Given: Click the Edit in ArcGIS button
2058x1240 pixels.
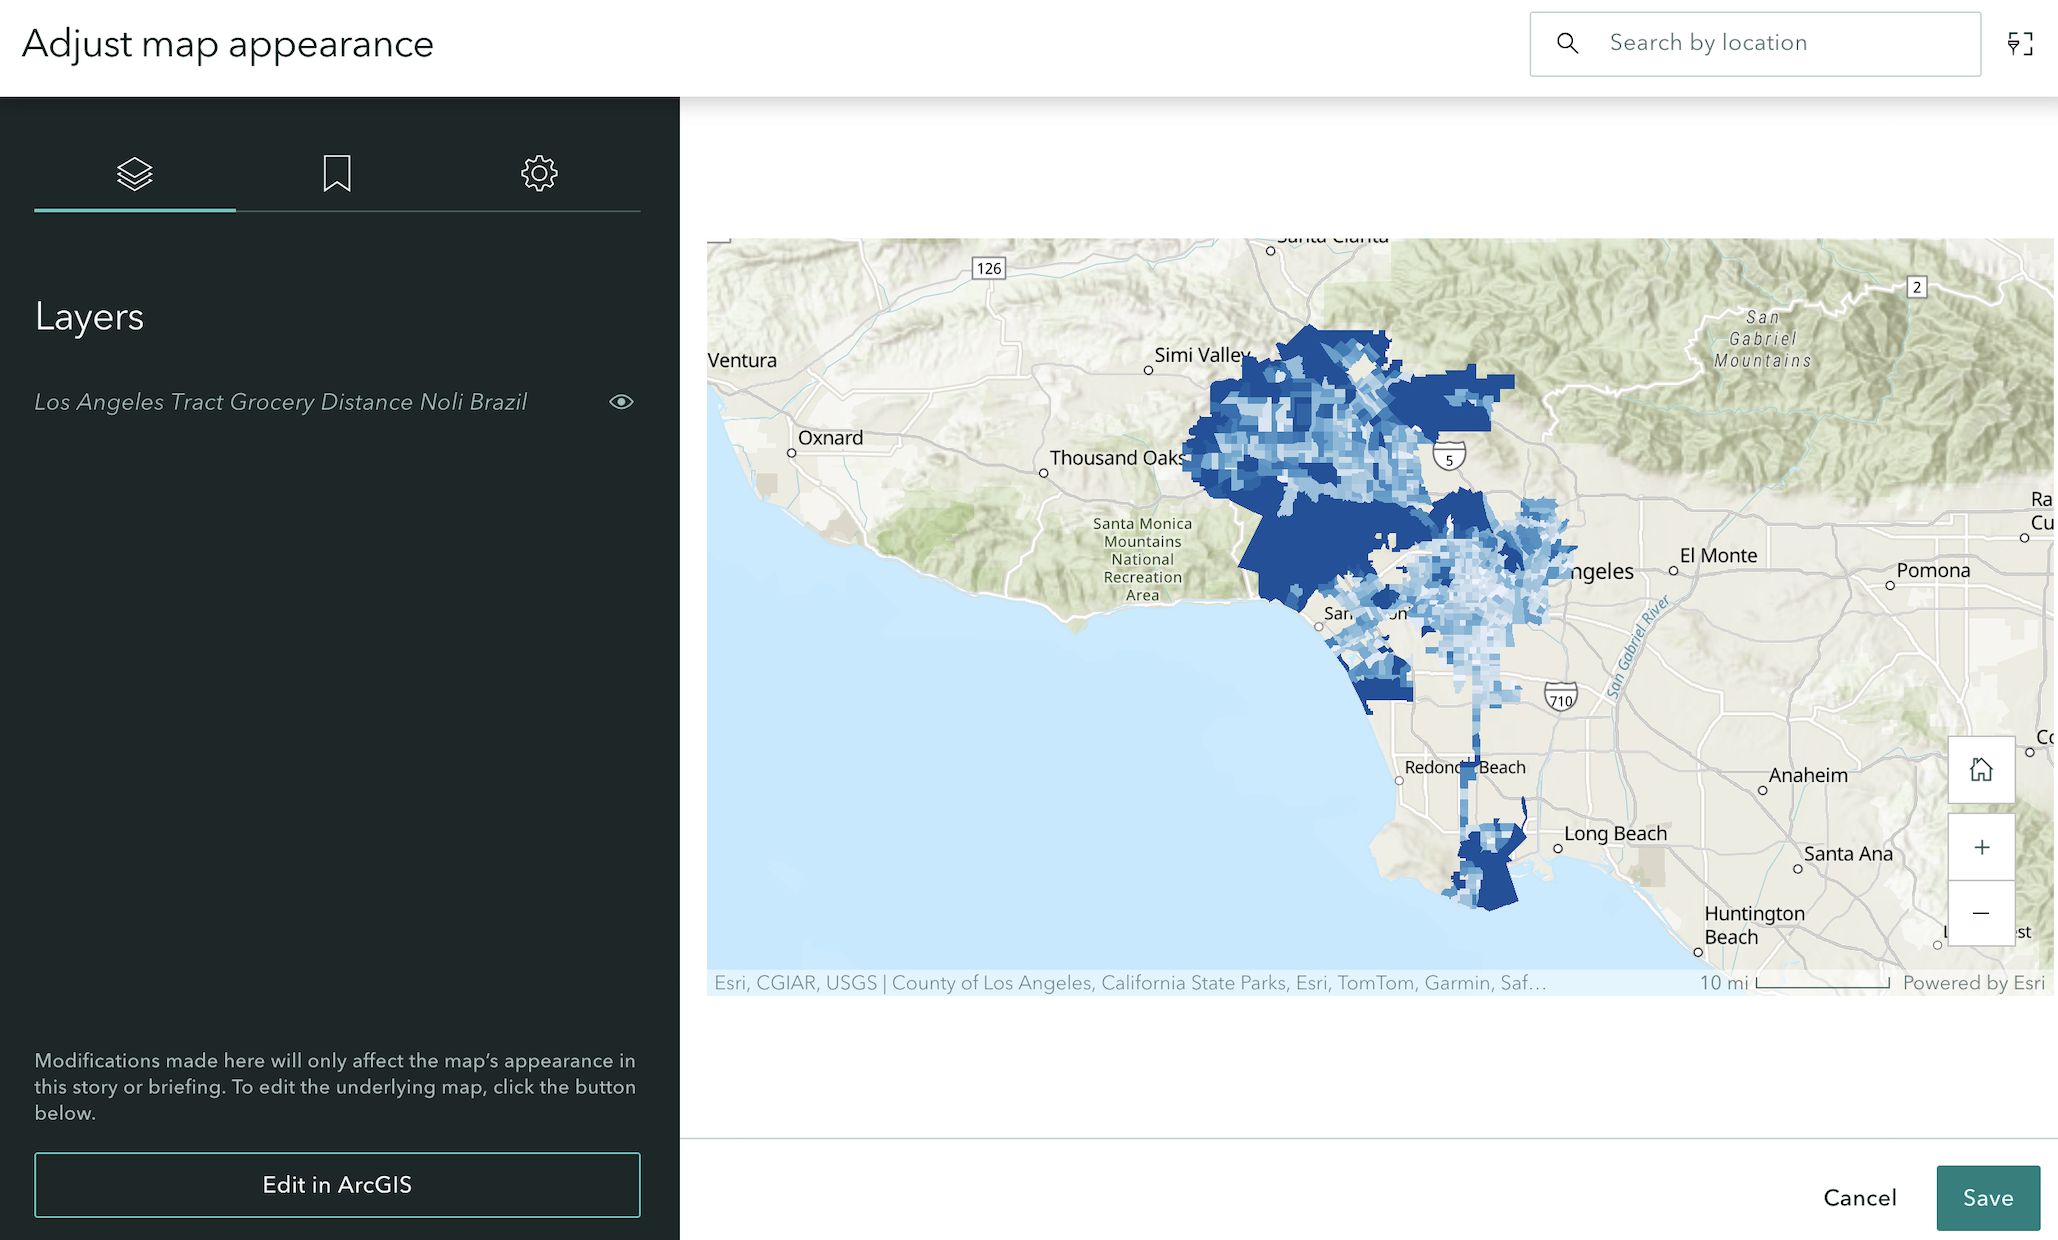Looking at the screenshot, I should [337, 1185].
